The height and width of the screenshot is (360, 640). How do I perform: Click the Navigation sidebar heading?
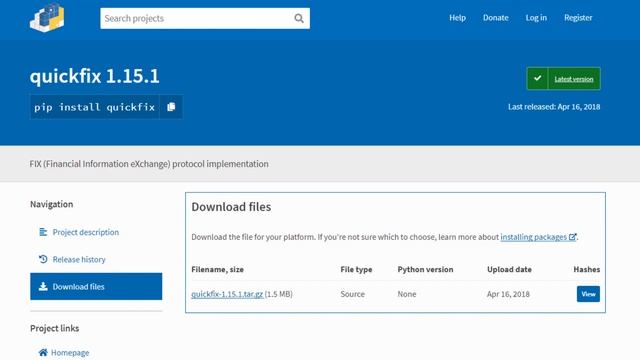tap(51, 204)
